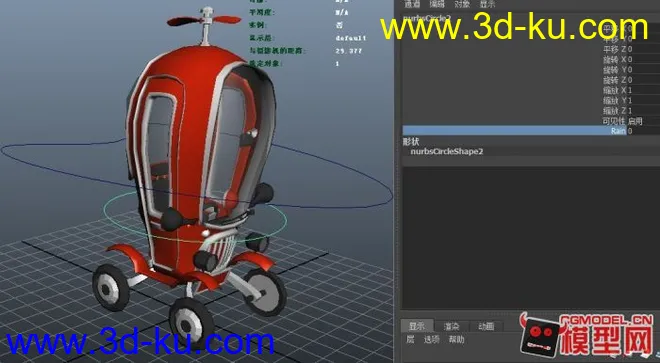Image resolution: width=660 pixels, height=363 pixels.
Task: Switch to the 动画 layer tab
Action: [x=486, y=326]
